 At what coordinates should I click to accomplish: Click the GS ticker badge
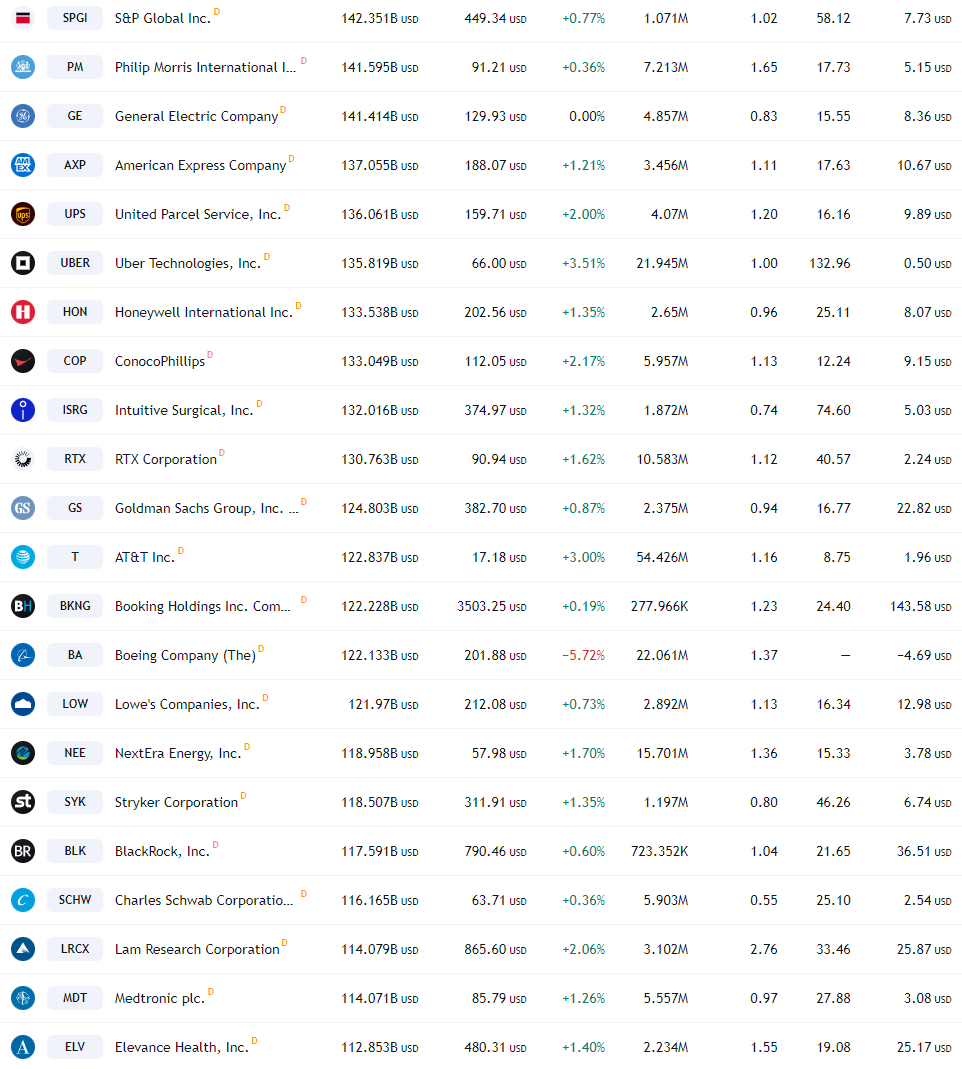point(75,508)
